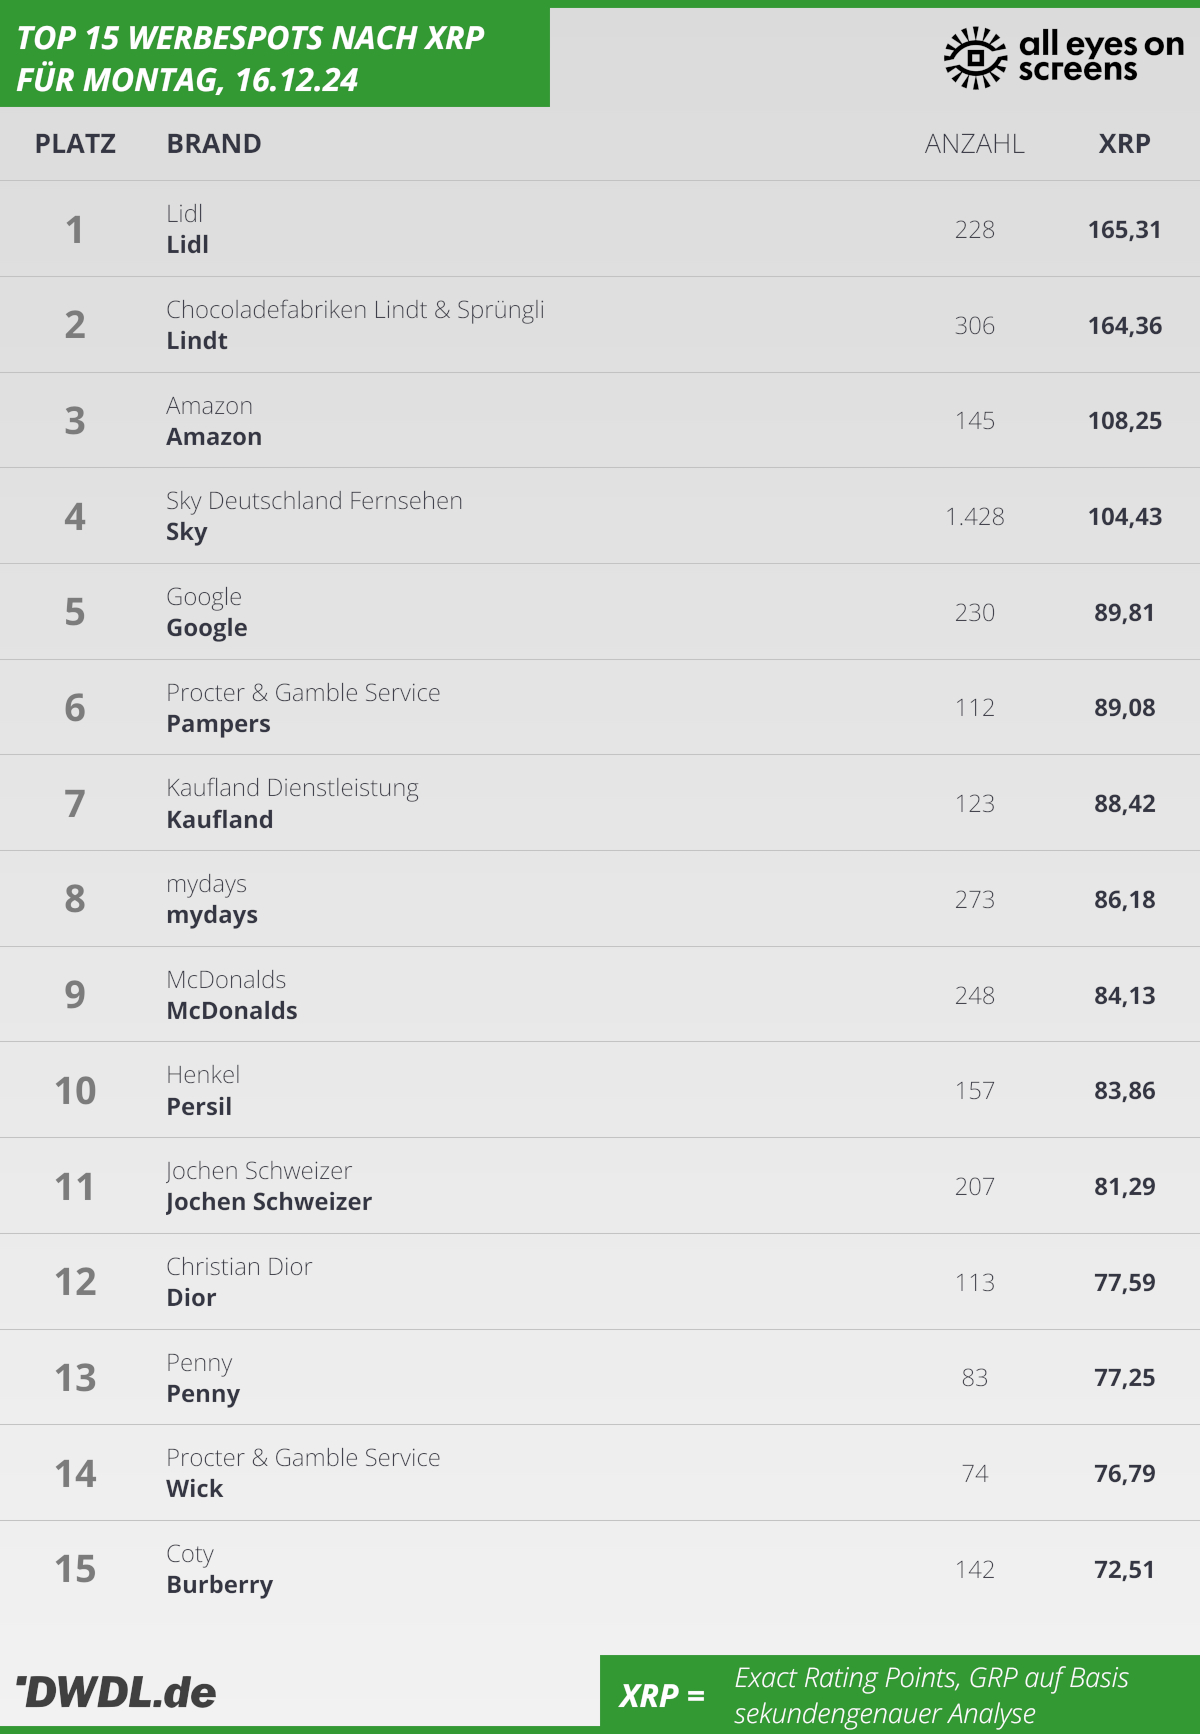Click Amazon XRP value 108,25
1200x1734 pixels.
pyautogui.click(x=1125, y=421)
